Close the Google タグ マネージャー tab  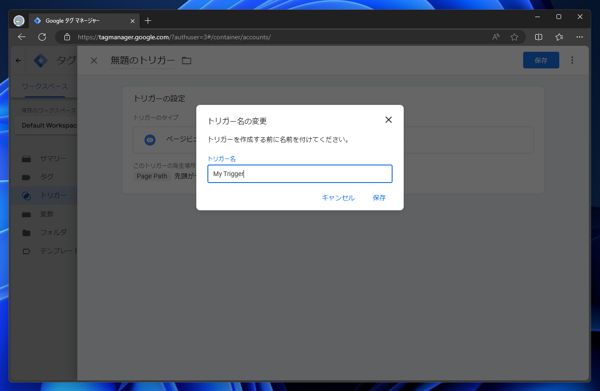(132, 21)
